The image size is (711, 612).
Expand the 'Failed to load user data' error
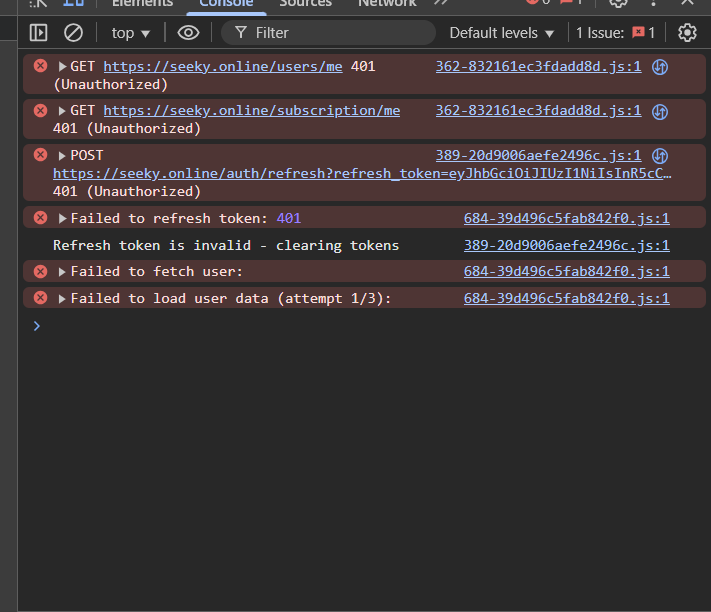coord(63,298)
